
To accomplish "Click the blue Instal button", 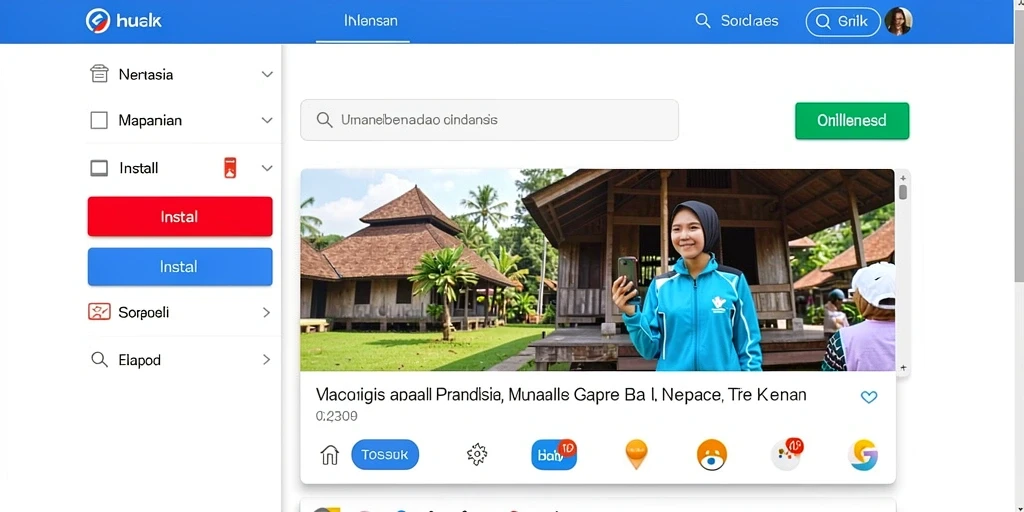I will pyautogui.click(x=180, y=266).
